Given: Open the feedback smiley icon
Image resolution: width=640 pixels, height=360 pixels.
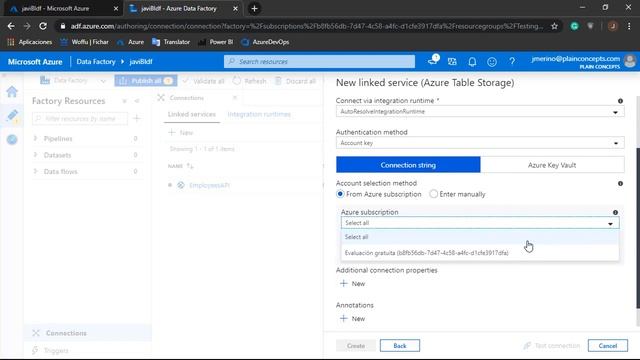Looking at the screenshot, I should point(492,62).
